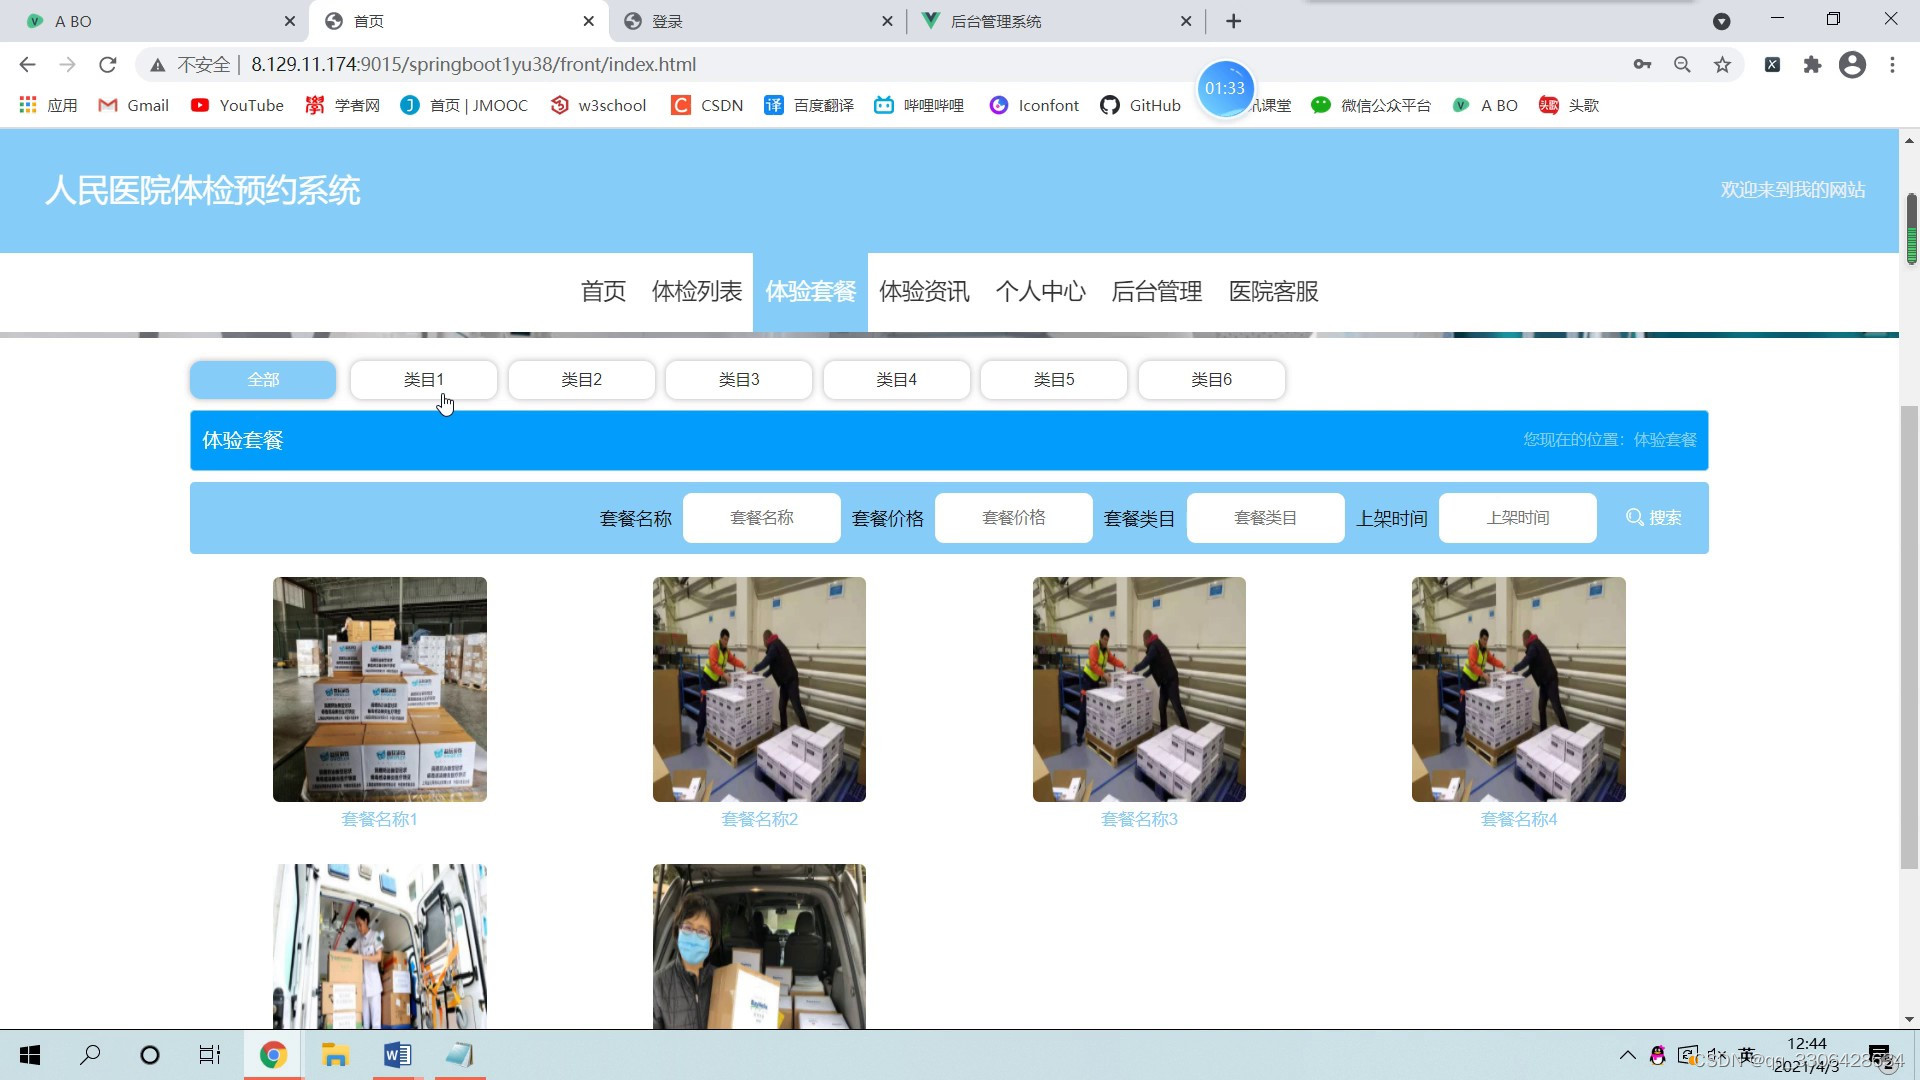Open the 哔哩哔哩 bookmark
1920x1080 pixels.
pyautogui.click(x=918, y=105)
